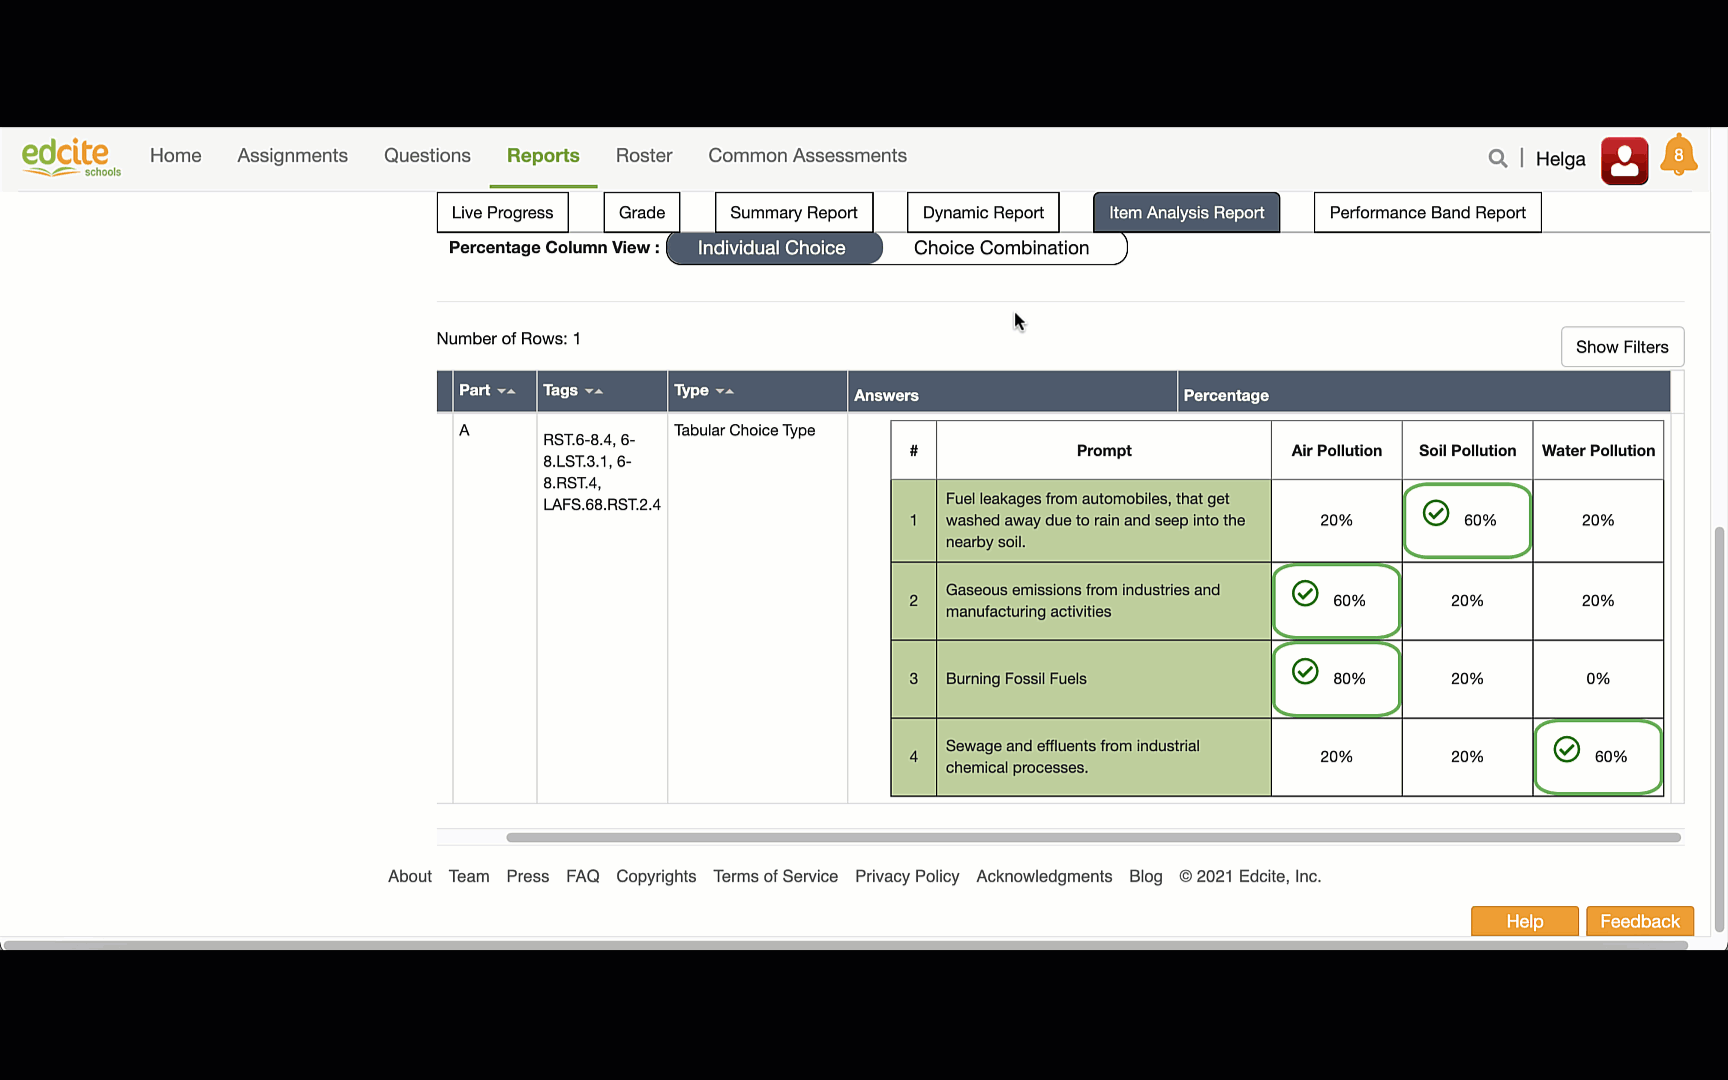Sort table by the Part column arrows

click(x=506, y=391)
